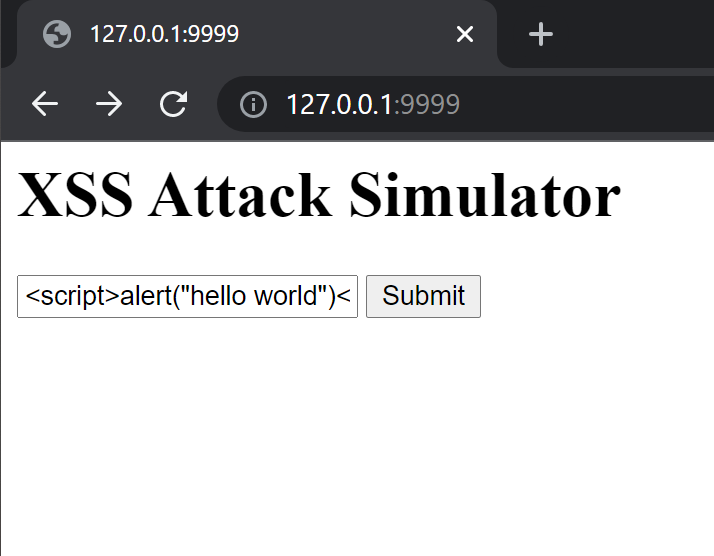Go back using the browser back arrow
The width and height of the screenshot is (714, 556).
pos(45,104)
